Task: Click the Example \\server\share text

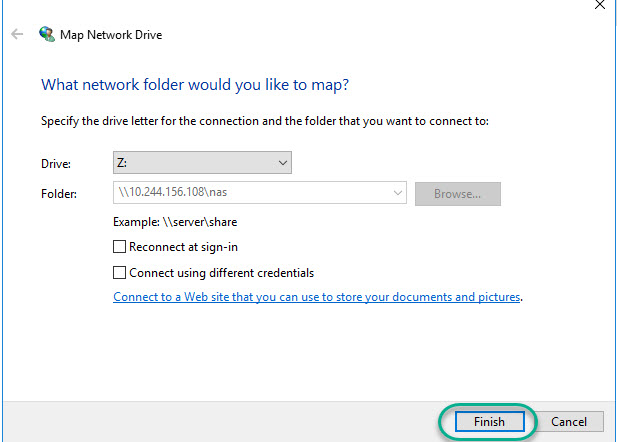Action: 175,221
